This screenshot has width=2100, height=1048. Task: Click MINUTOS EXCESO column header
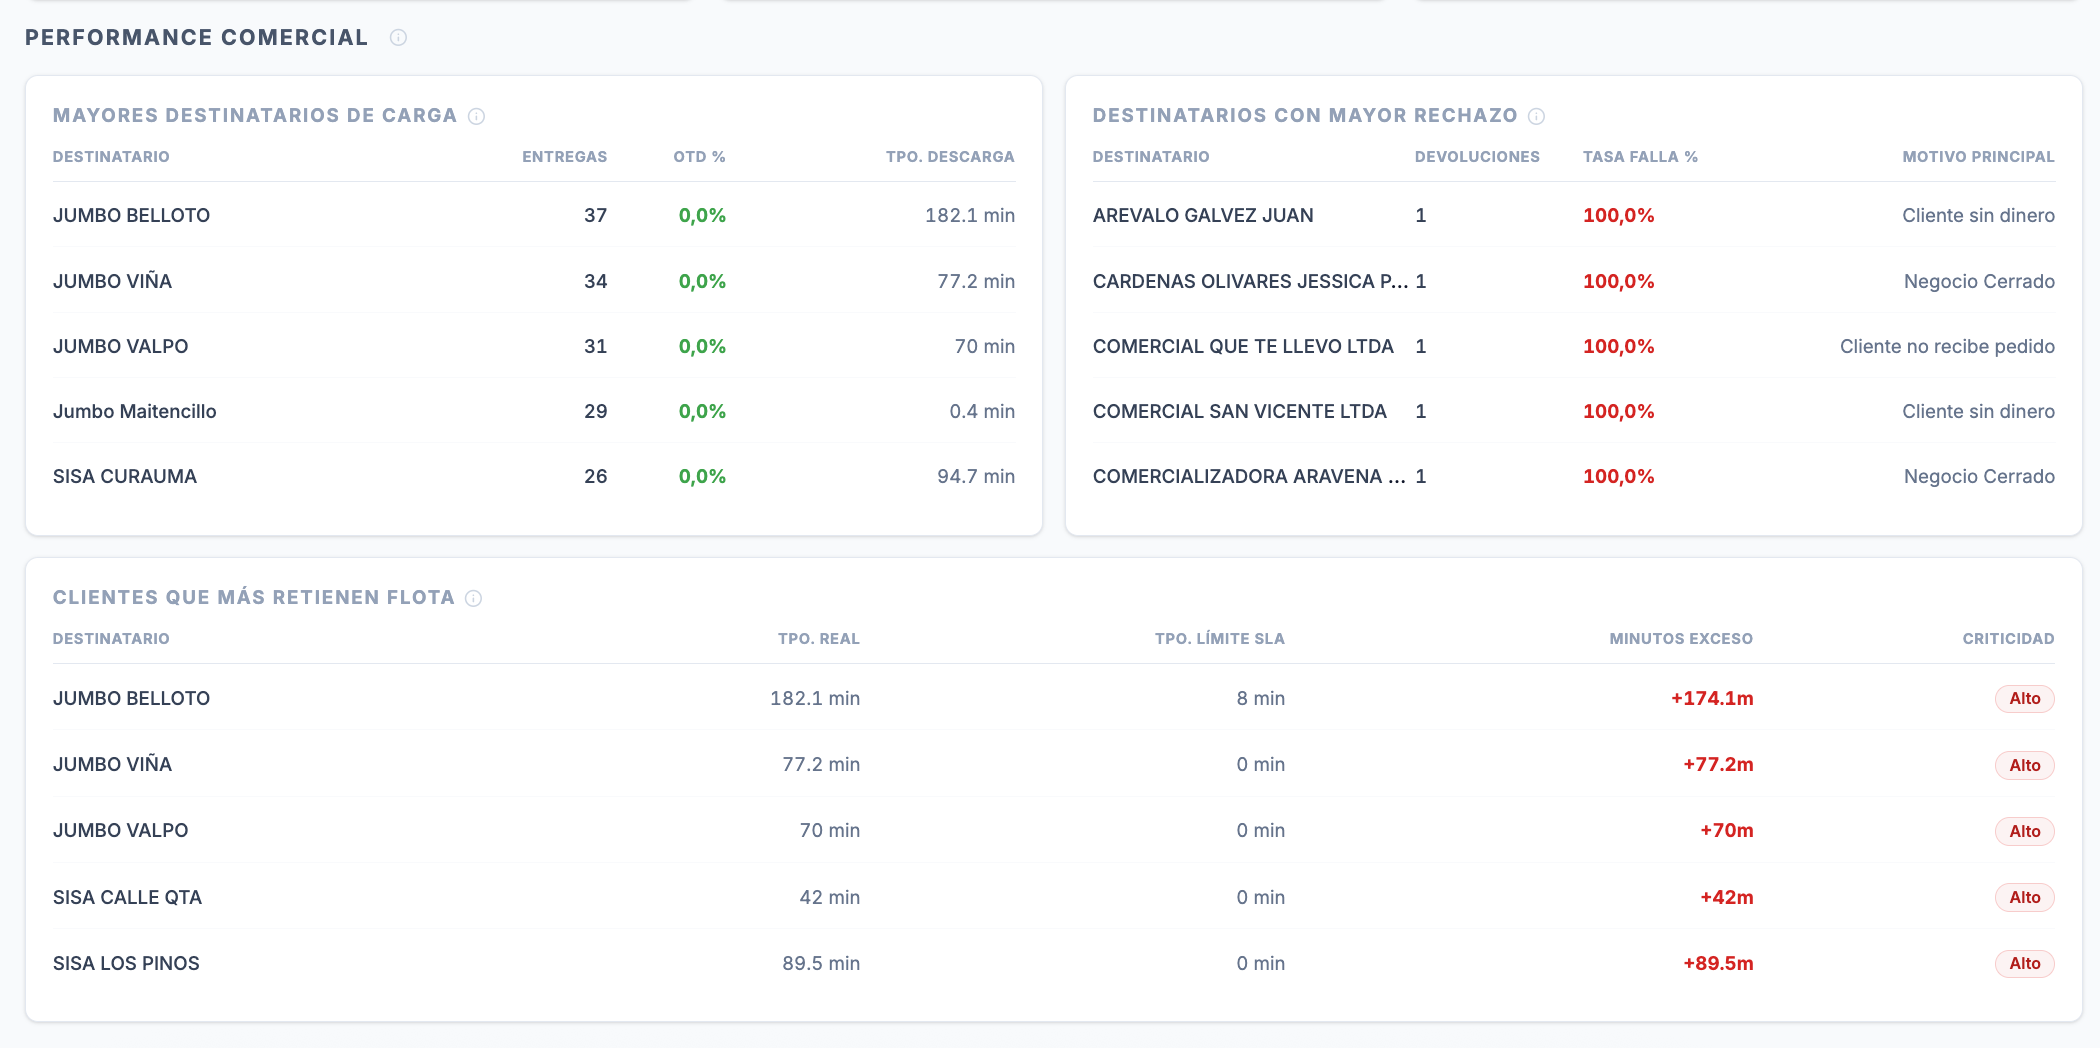point(1681,639)
